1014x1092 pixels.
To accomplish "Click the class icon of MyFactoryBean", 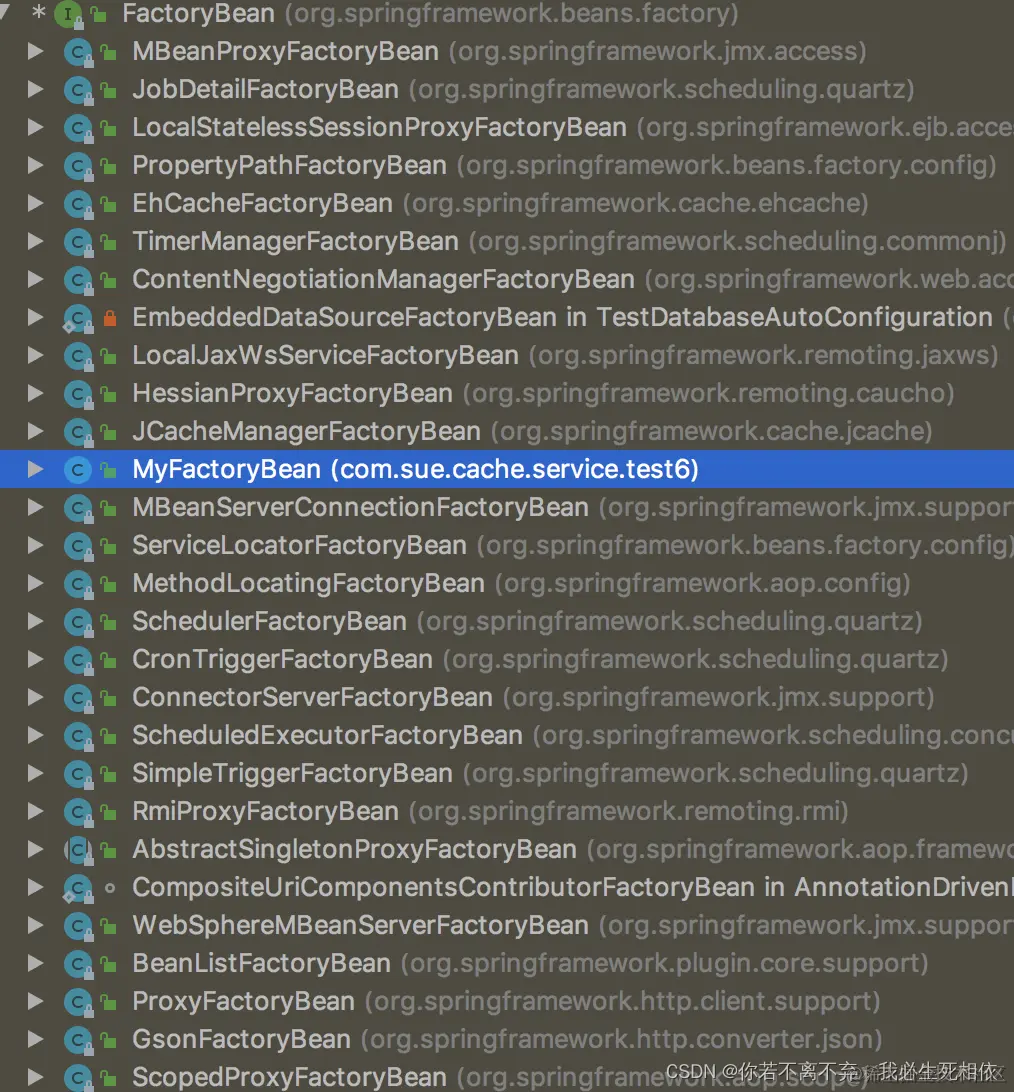I will coord(77,470).
